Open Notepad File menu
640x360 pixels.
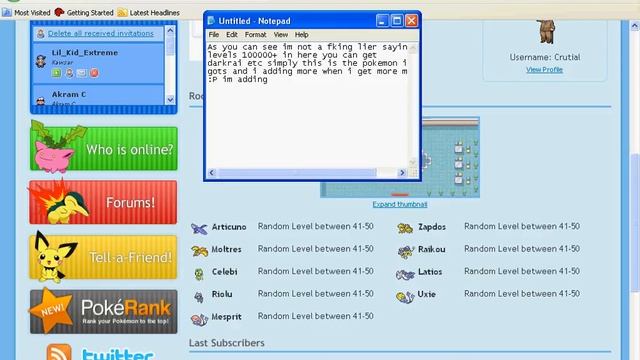(x=213, y=35)
